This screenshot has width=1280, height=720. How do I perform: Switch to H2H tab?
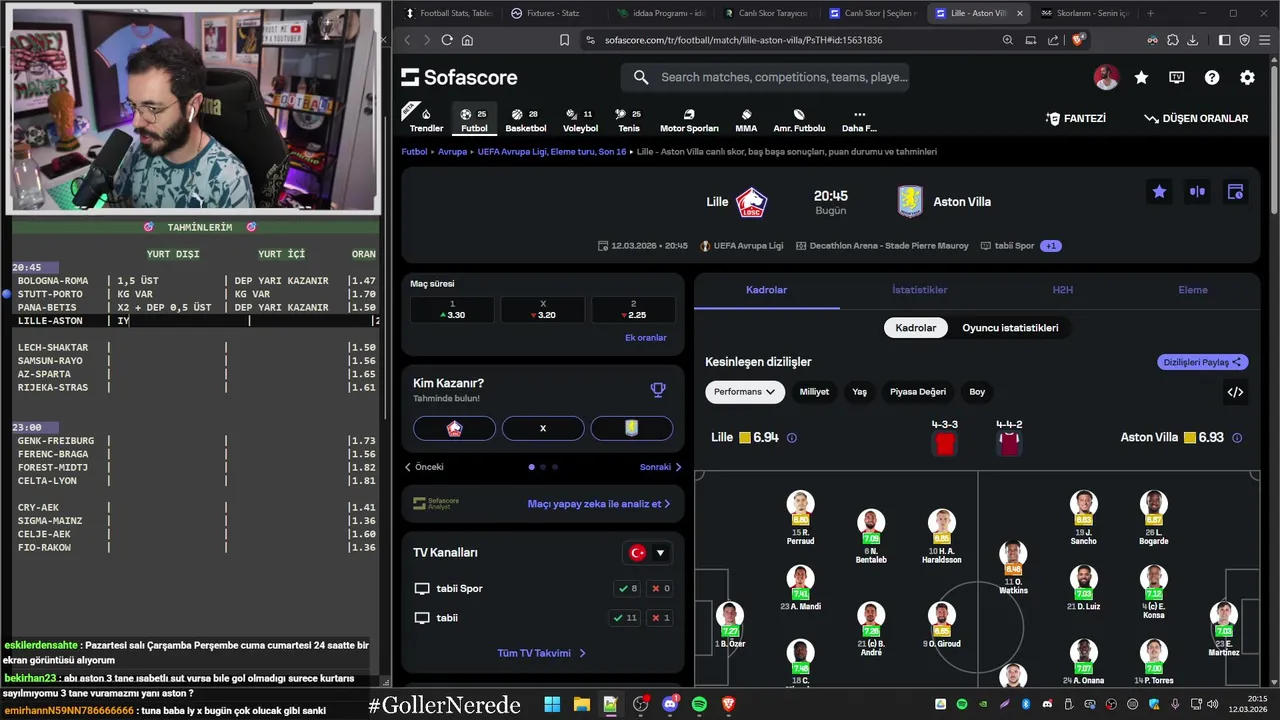(1063, 290)
